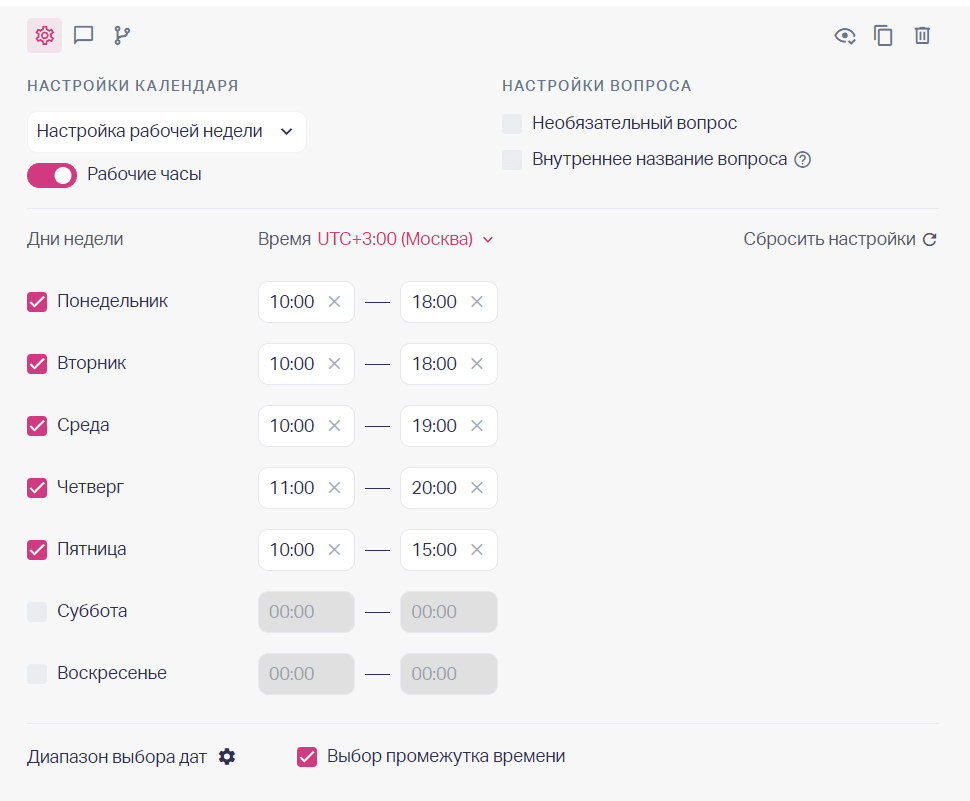Viewport: 970px width, 801px height.
Task: Click help icon beside internal question name
Action: [x=802, y=160]
